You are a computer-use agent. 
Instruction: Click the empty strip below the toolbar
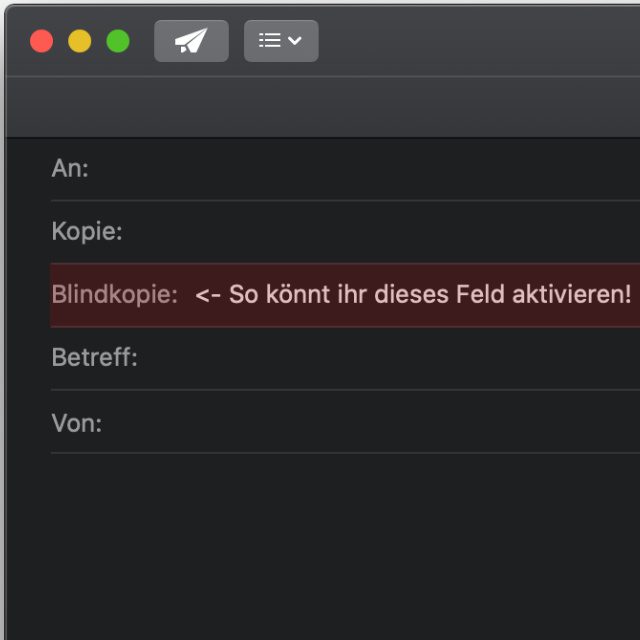pos(320,107)
